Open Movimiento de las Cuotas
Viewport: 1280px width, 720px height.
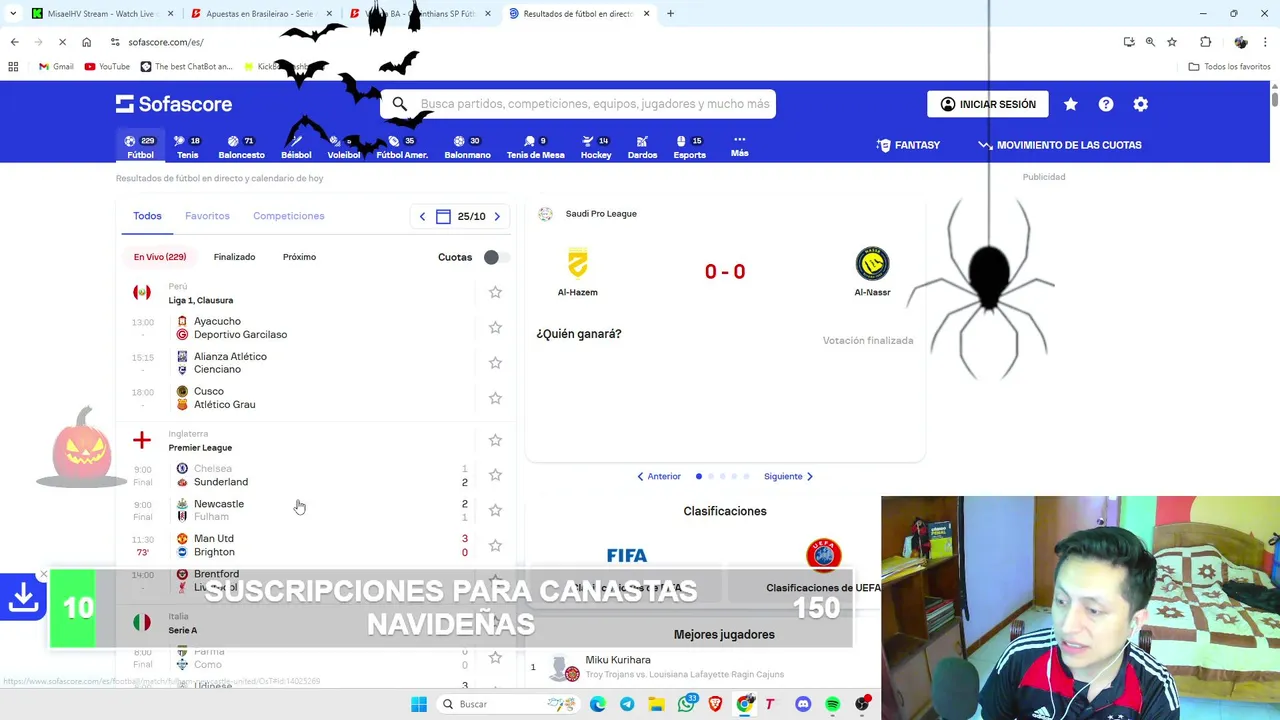tap(1059, 145)
